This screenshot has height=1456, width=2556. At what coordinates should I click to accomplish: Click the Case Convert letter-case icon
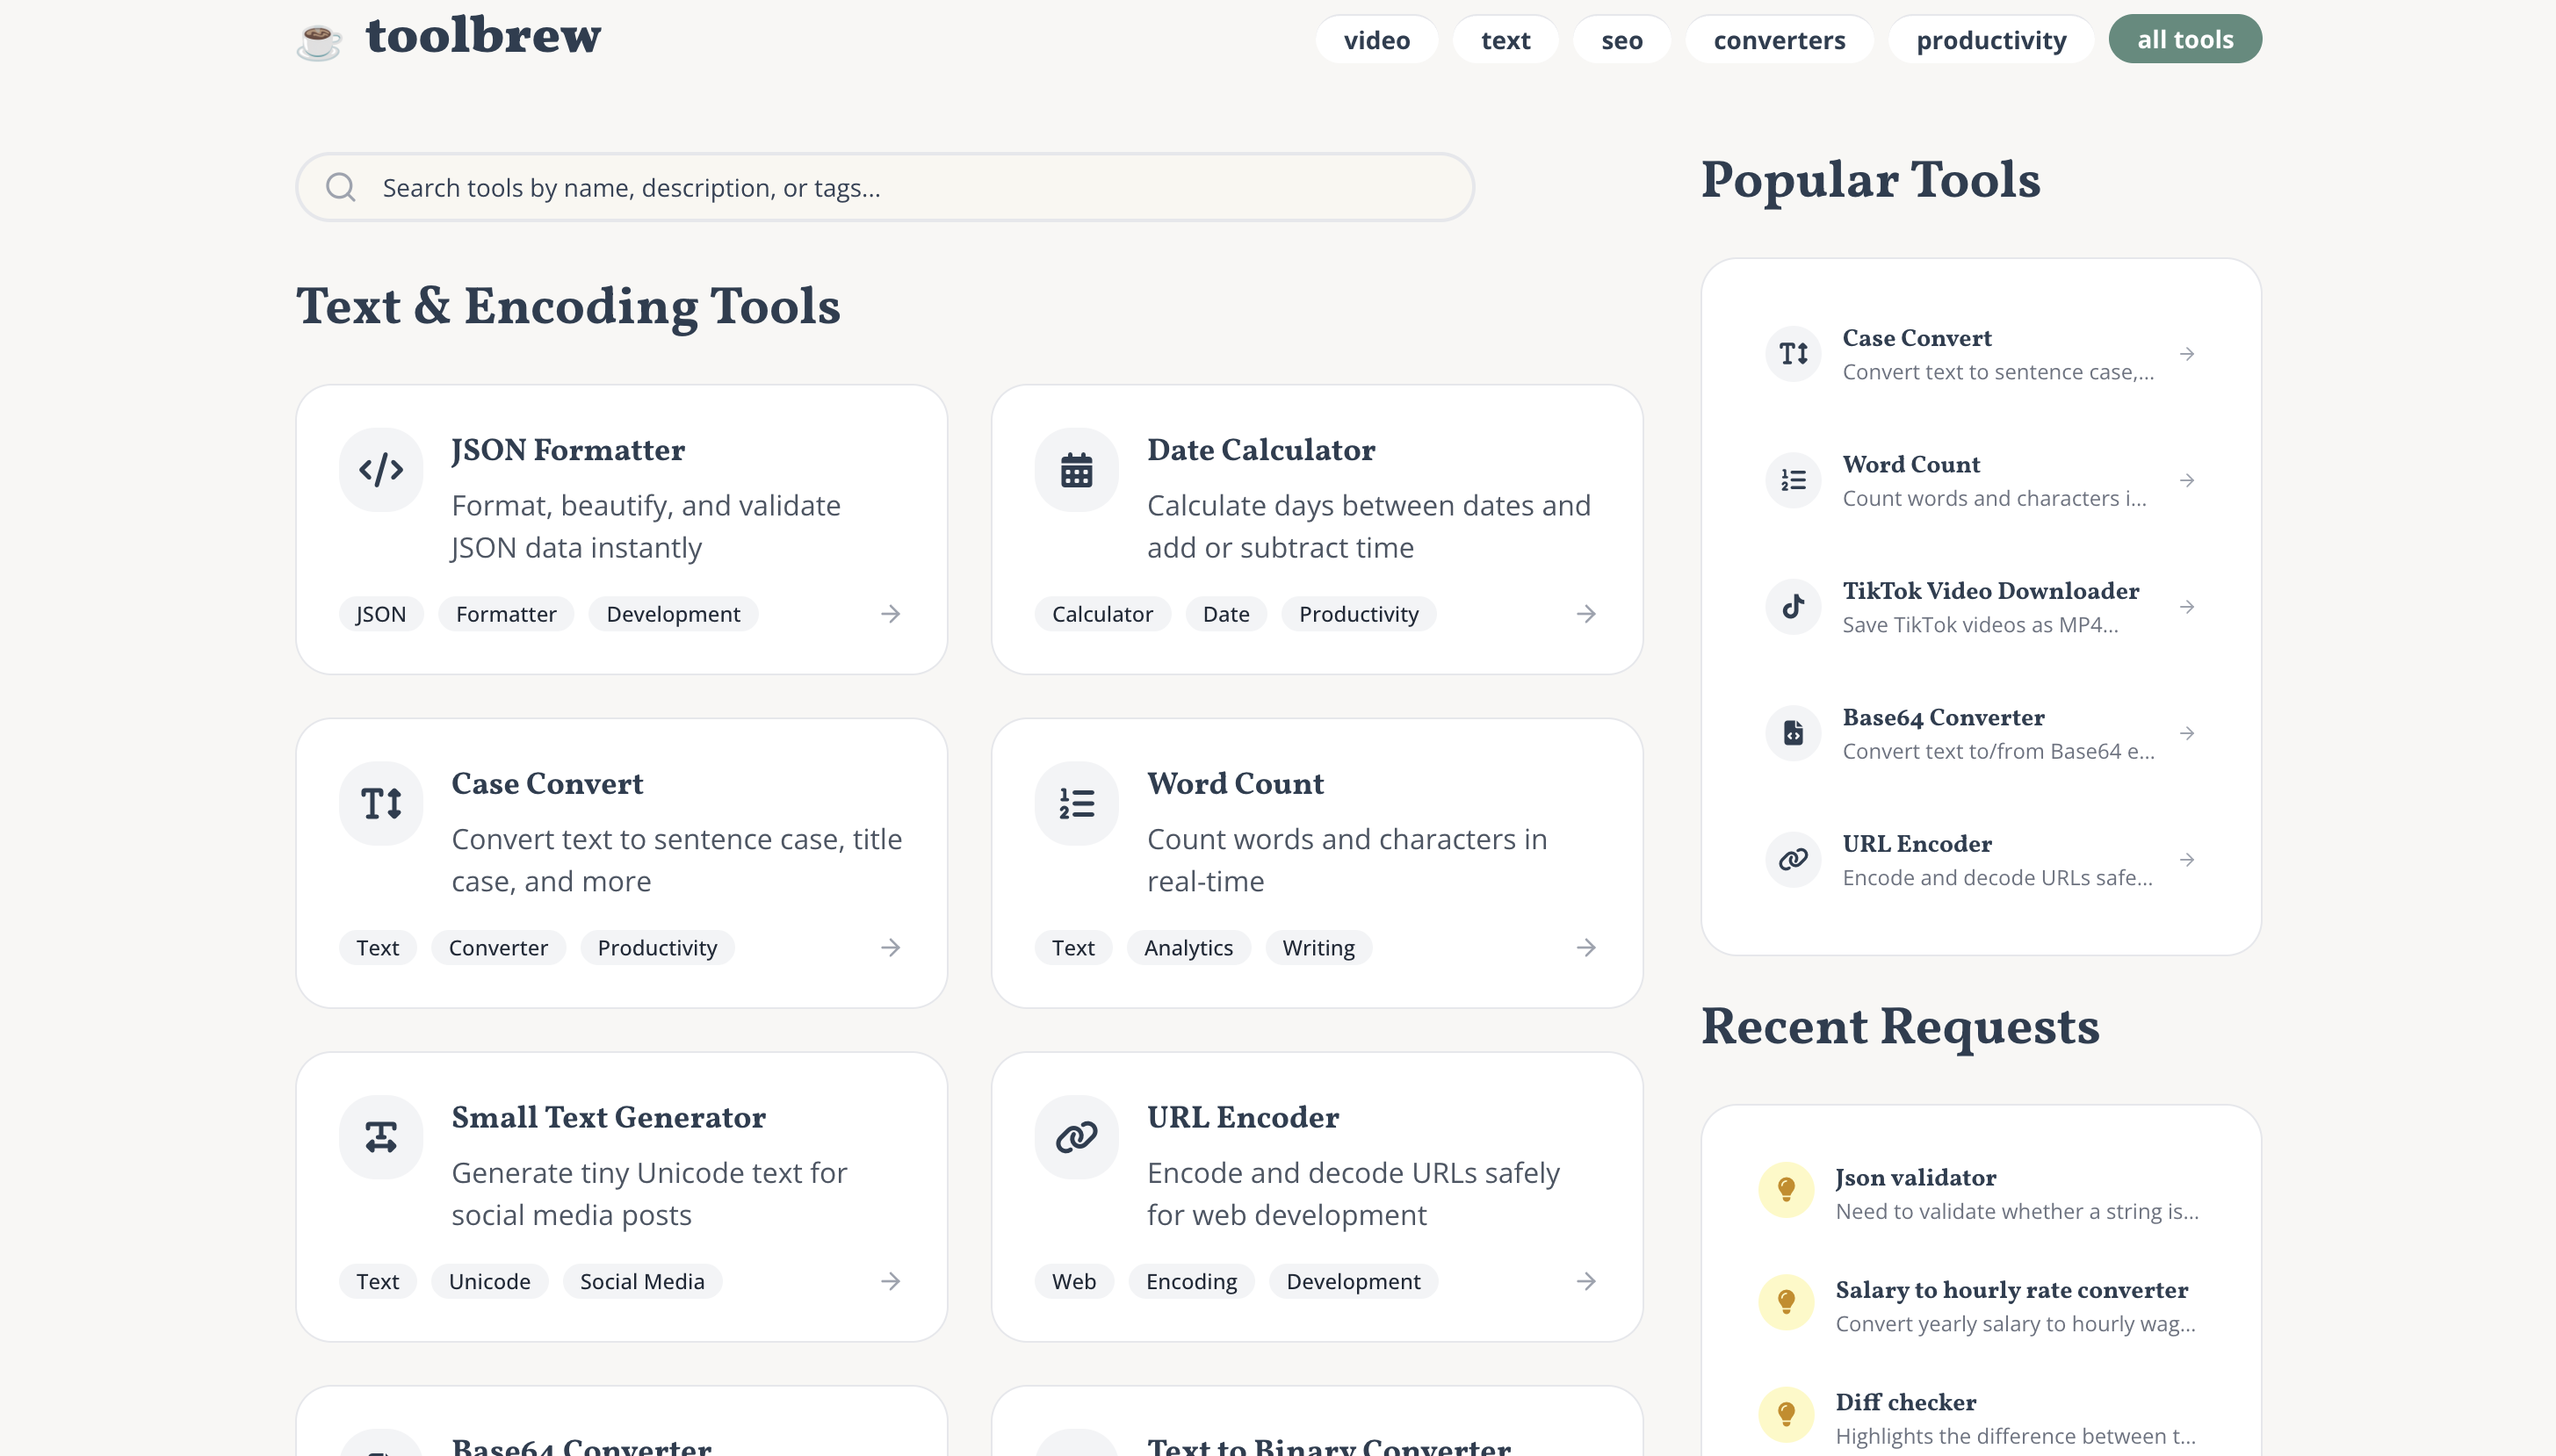click(x=382, y=803)
